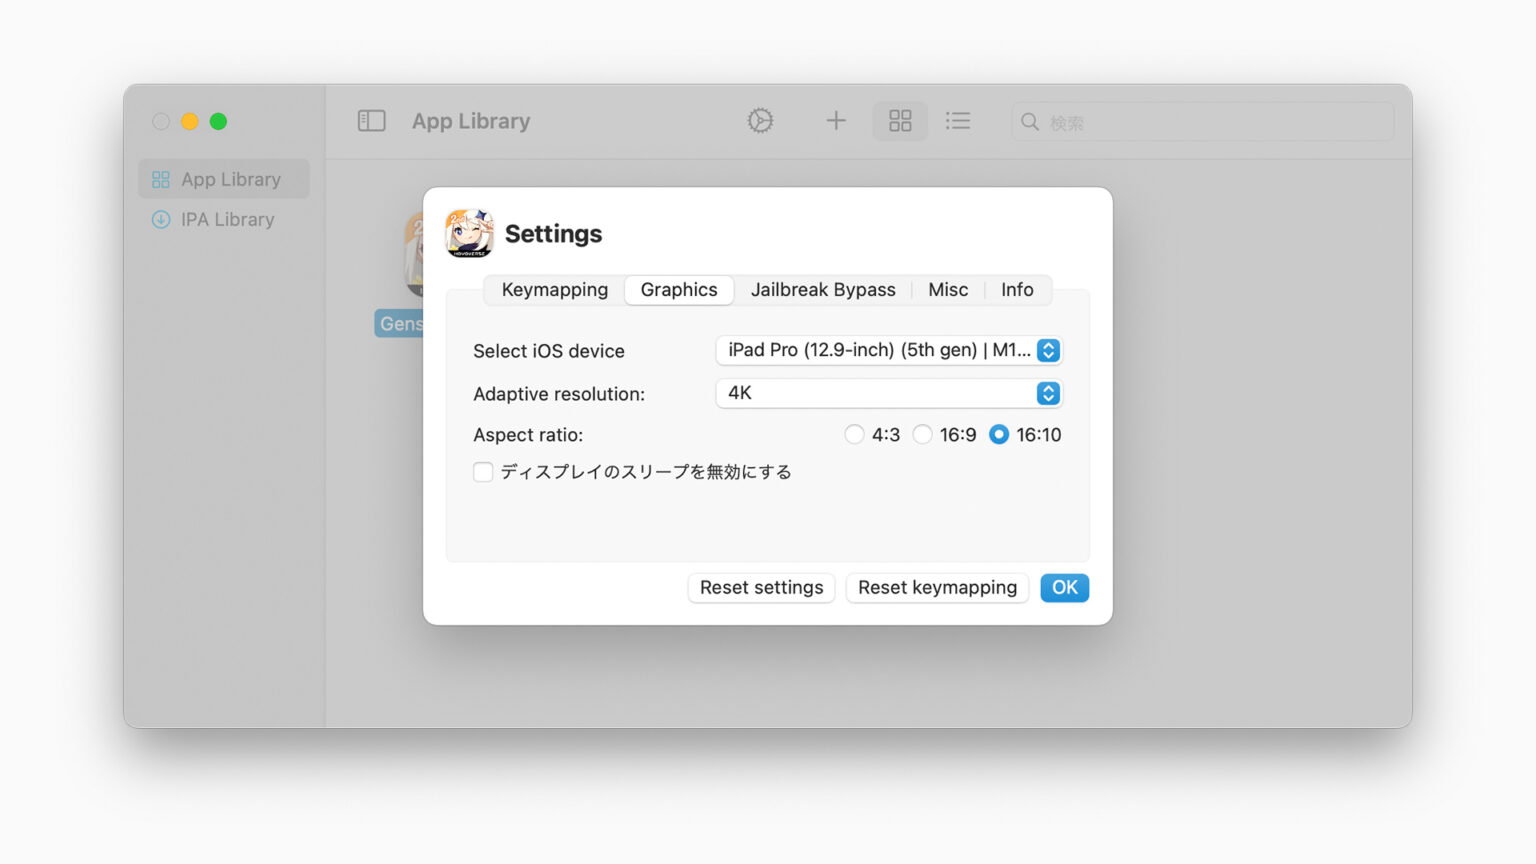Click the plus icon to add an IPA
This screenshot has height=864, width=1536.
click(x=835, y=120)
